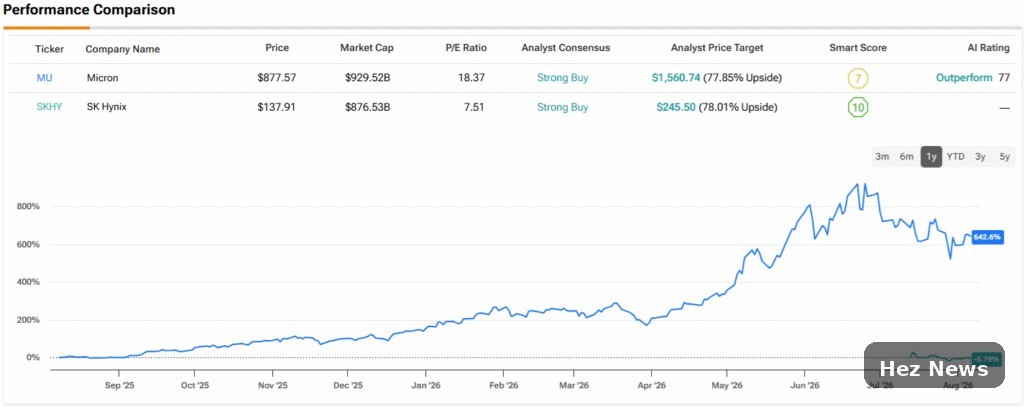Click the Market Cap column header
The height and width of the screenshot is (407, 1024).
coord(367,48)
